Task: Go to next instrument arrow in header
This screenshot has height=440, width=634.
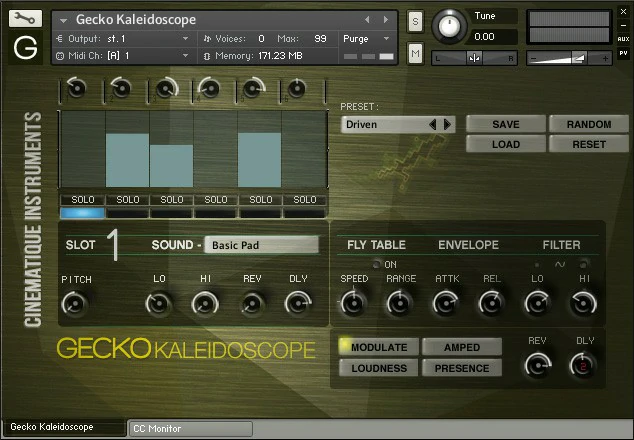Action: pos(386,19)
